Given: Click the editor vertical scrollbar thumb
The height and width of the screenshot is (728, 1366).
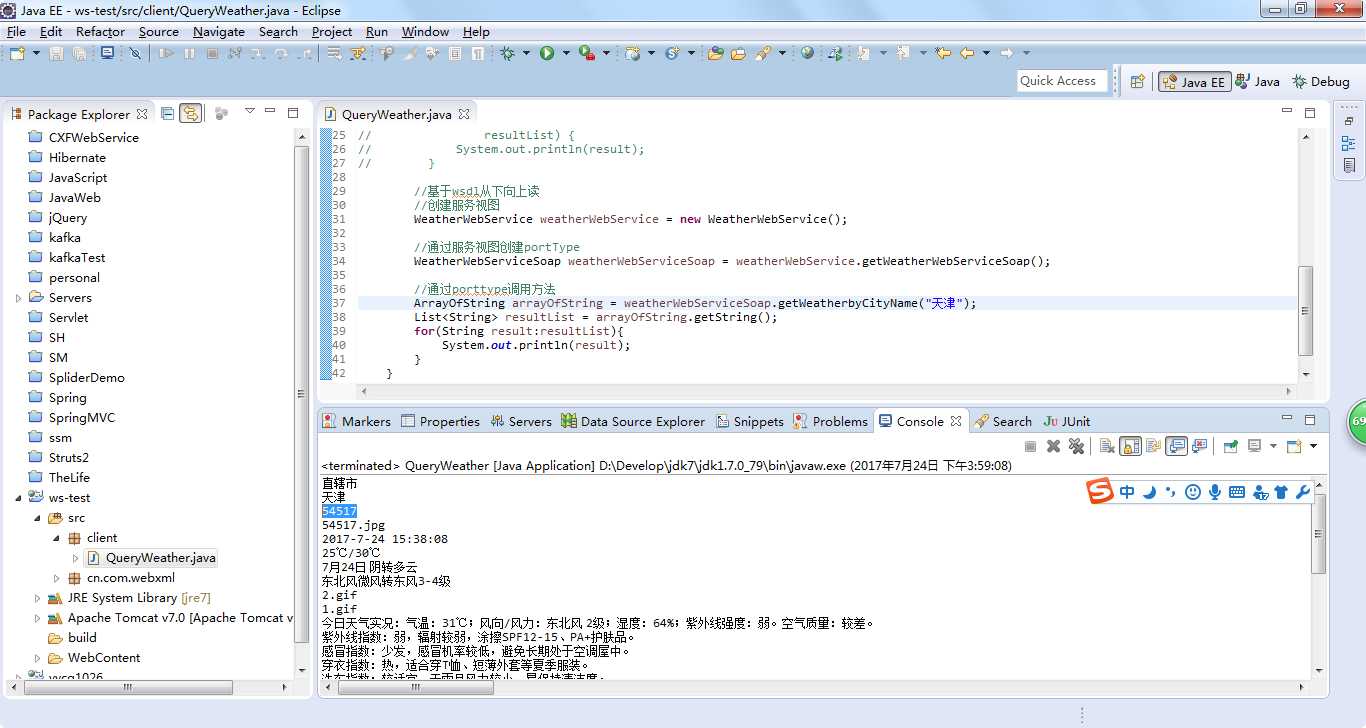Looking at the screenshot, I should [1306, 310].
